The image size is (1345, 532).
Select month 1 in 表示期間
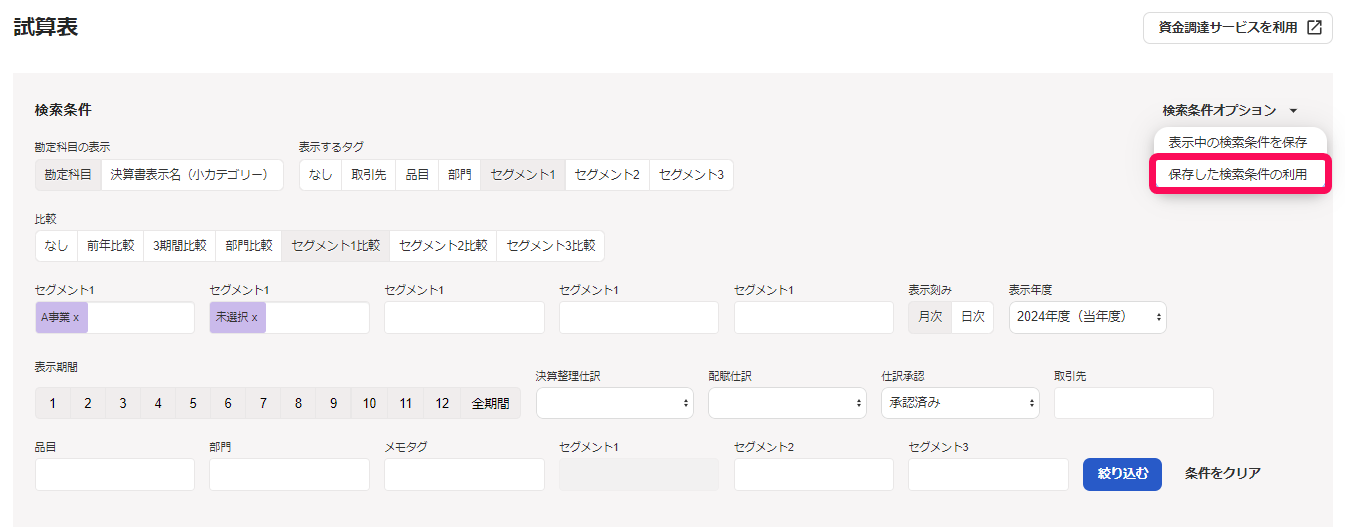pos(52,404)
